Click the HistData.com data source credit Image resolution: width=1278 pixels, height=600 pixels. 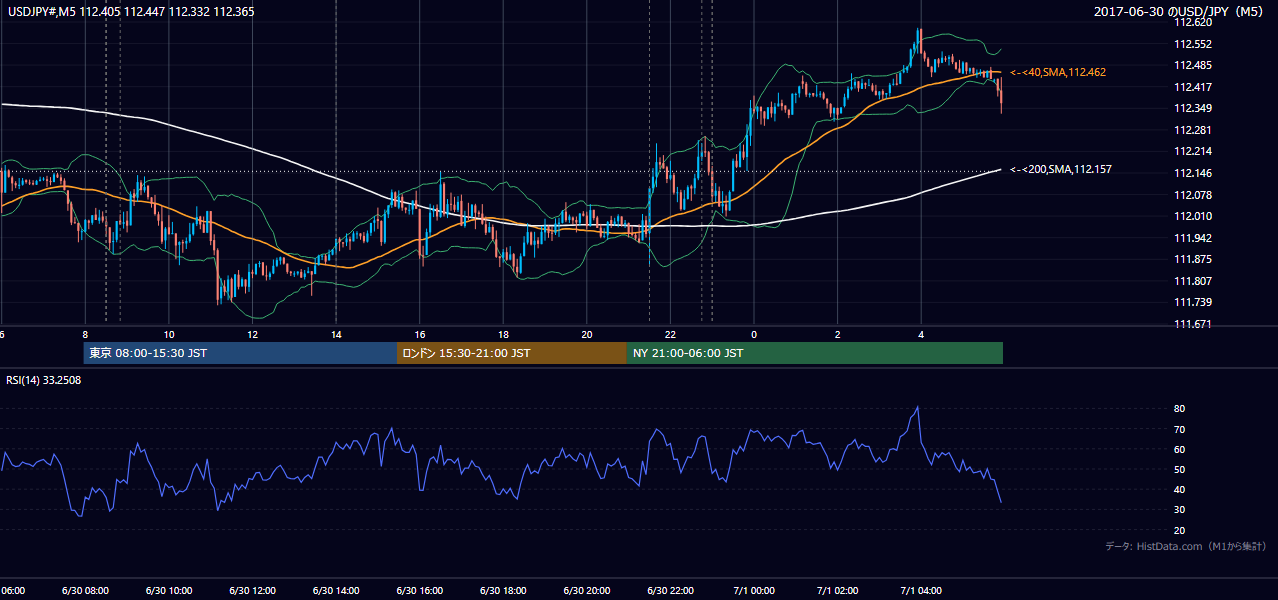tap(1185, 546)
